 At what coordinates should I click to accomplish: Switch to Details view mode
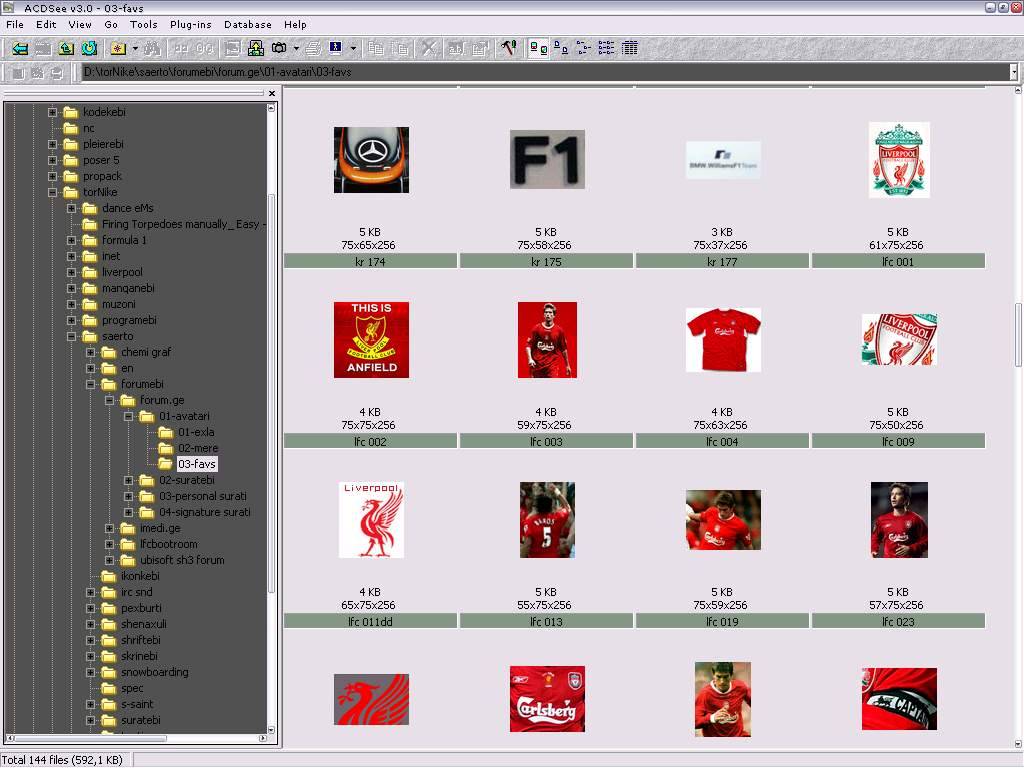(x=630, y=48)
